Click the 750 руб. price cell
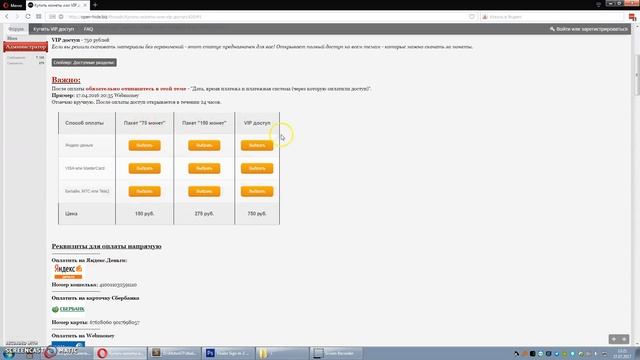 click(257, 213)
